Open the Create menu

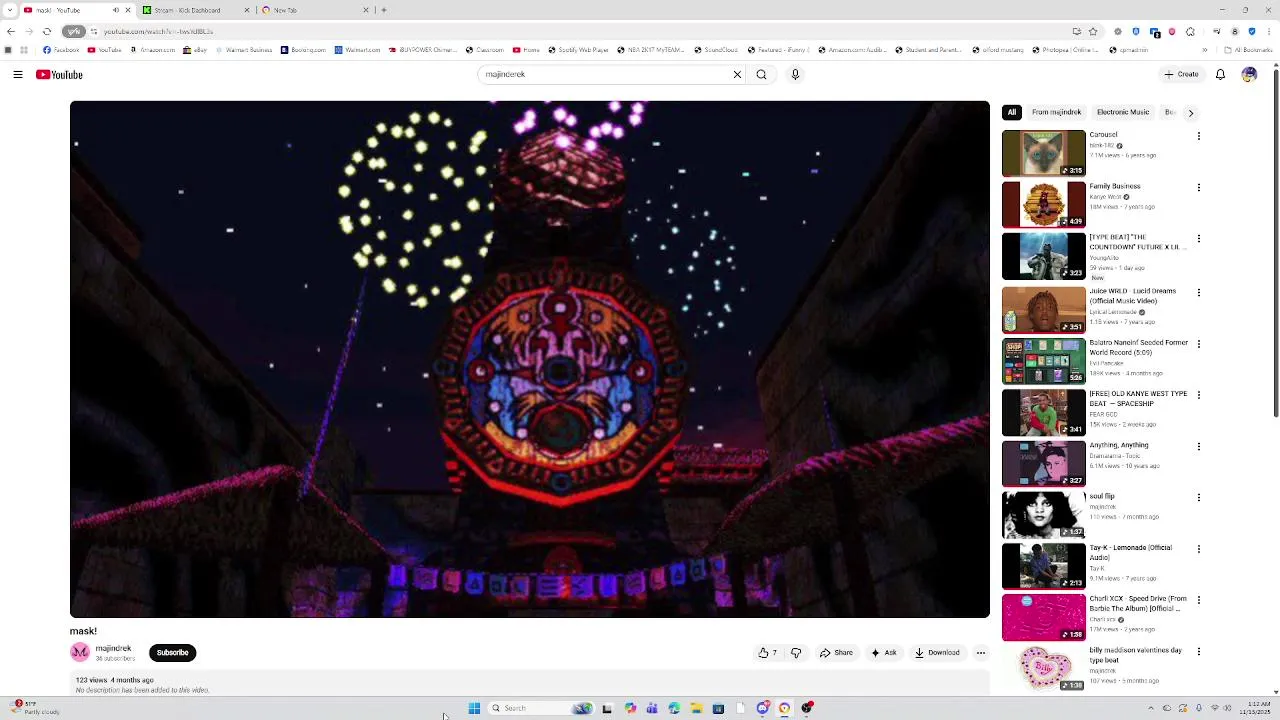tap(1181, 74)
